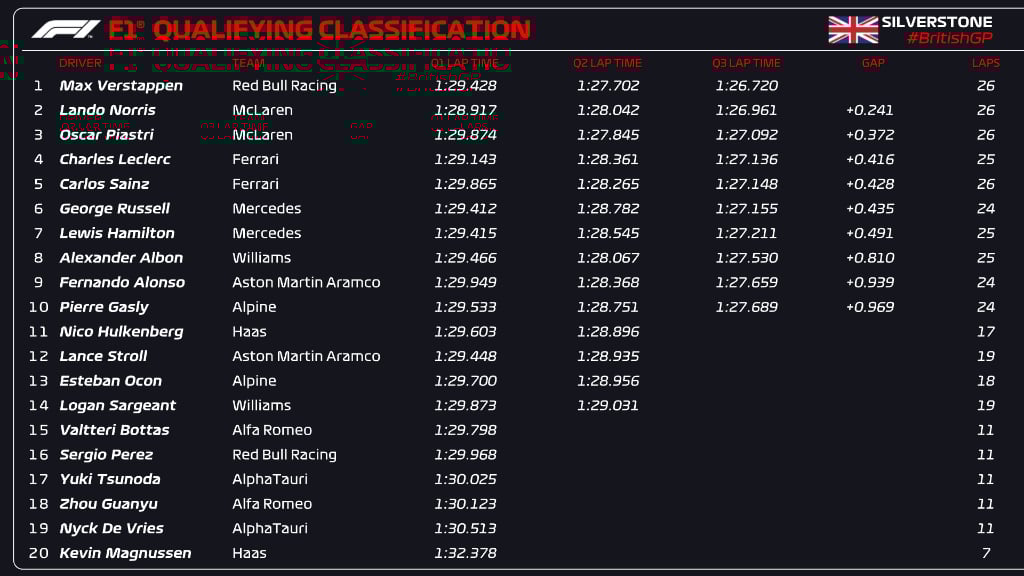Click driver name Max Verstappen
The image size is (1024, 576).
click(121, 86)
